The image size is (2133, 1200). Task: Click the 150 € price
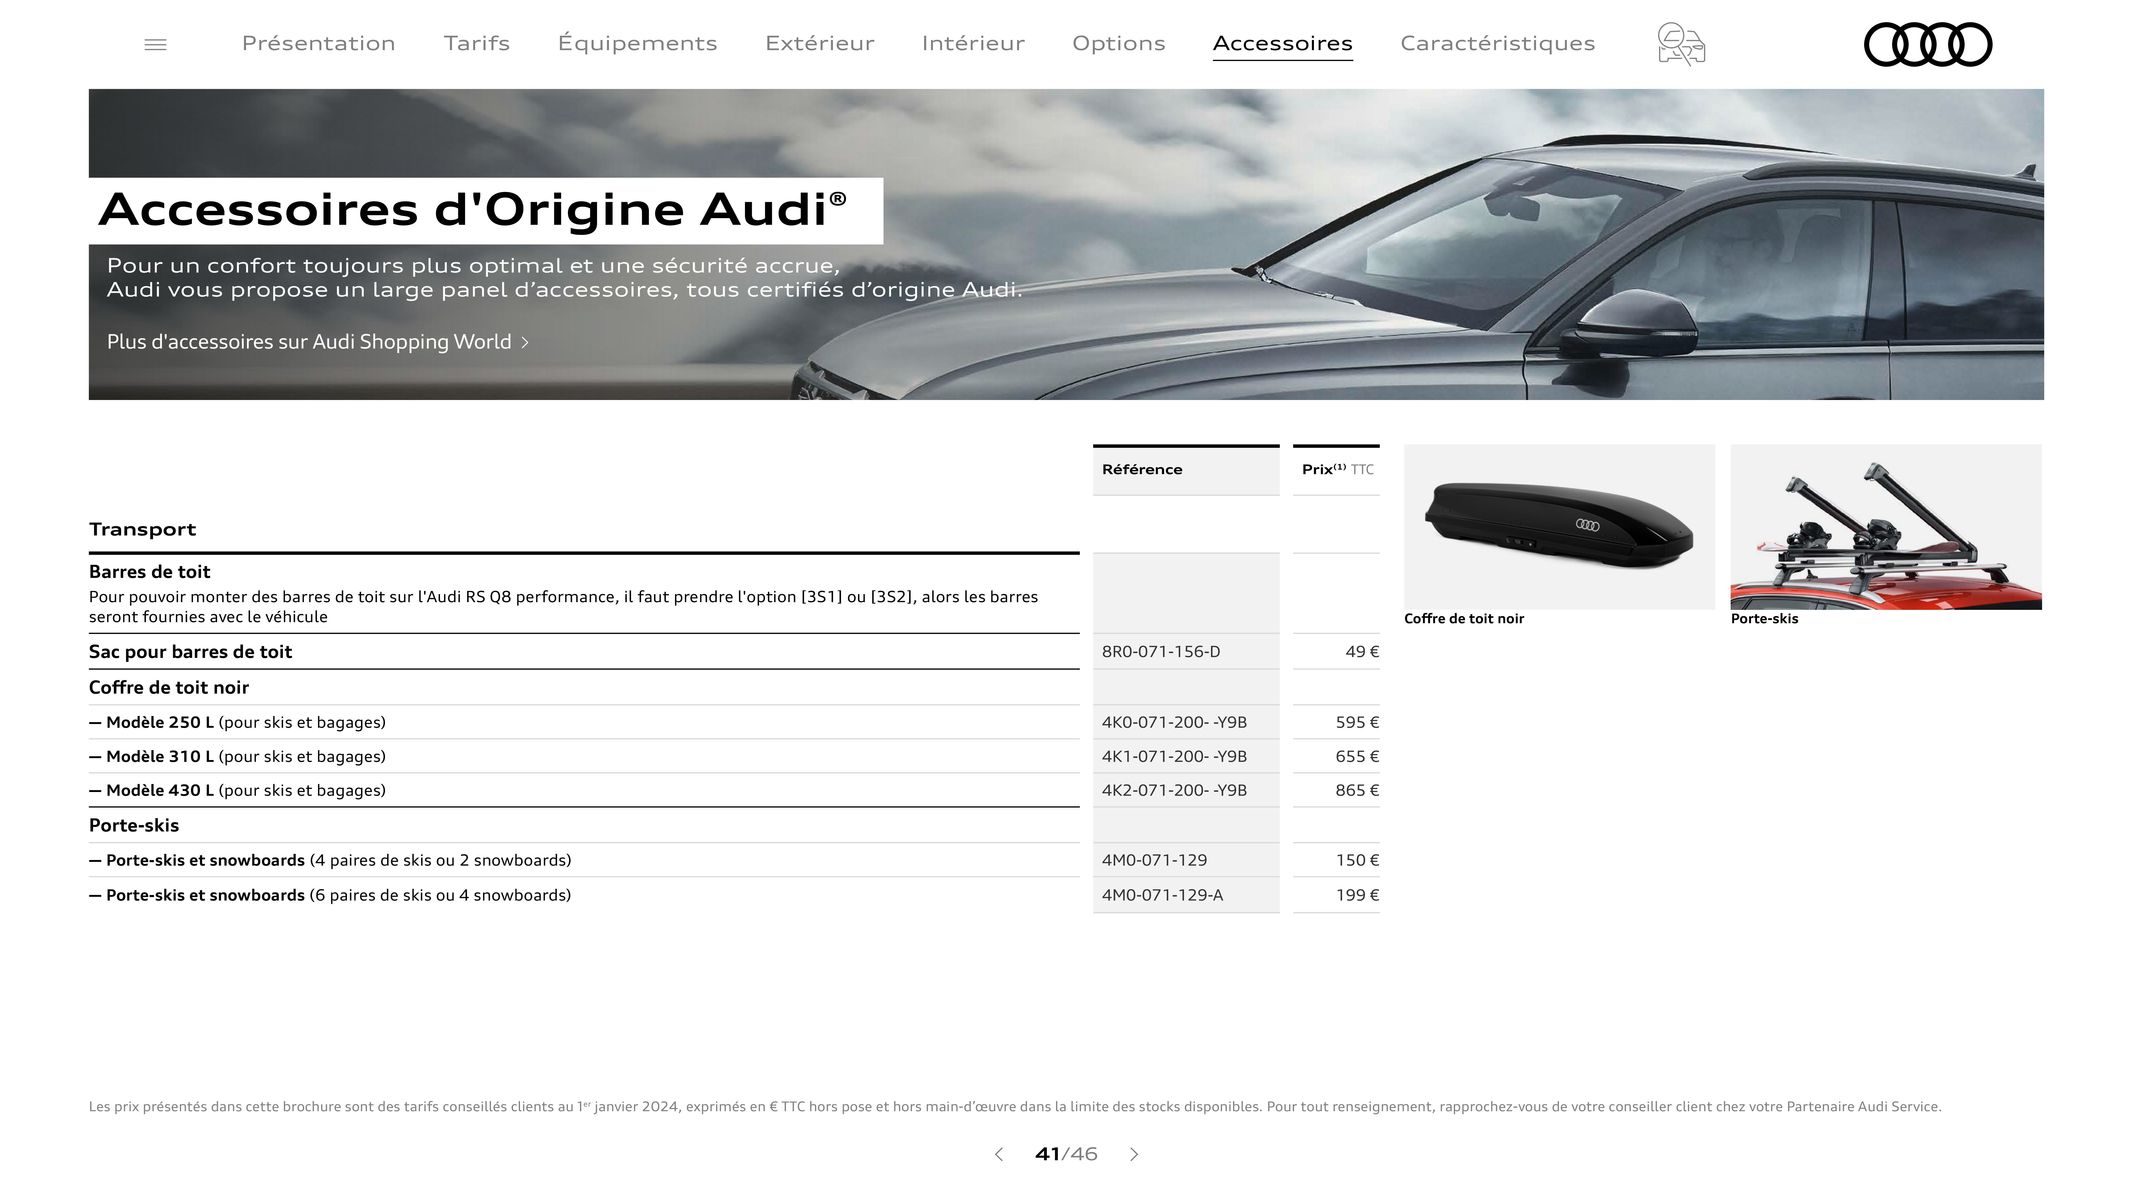(1357, 860)
